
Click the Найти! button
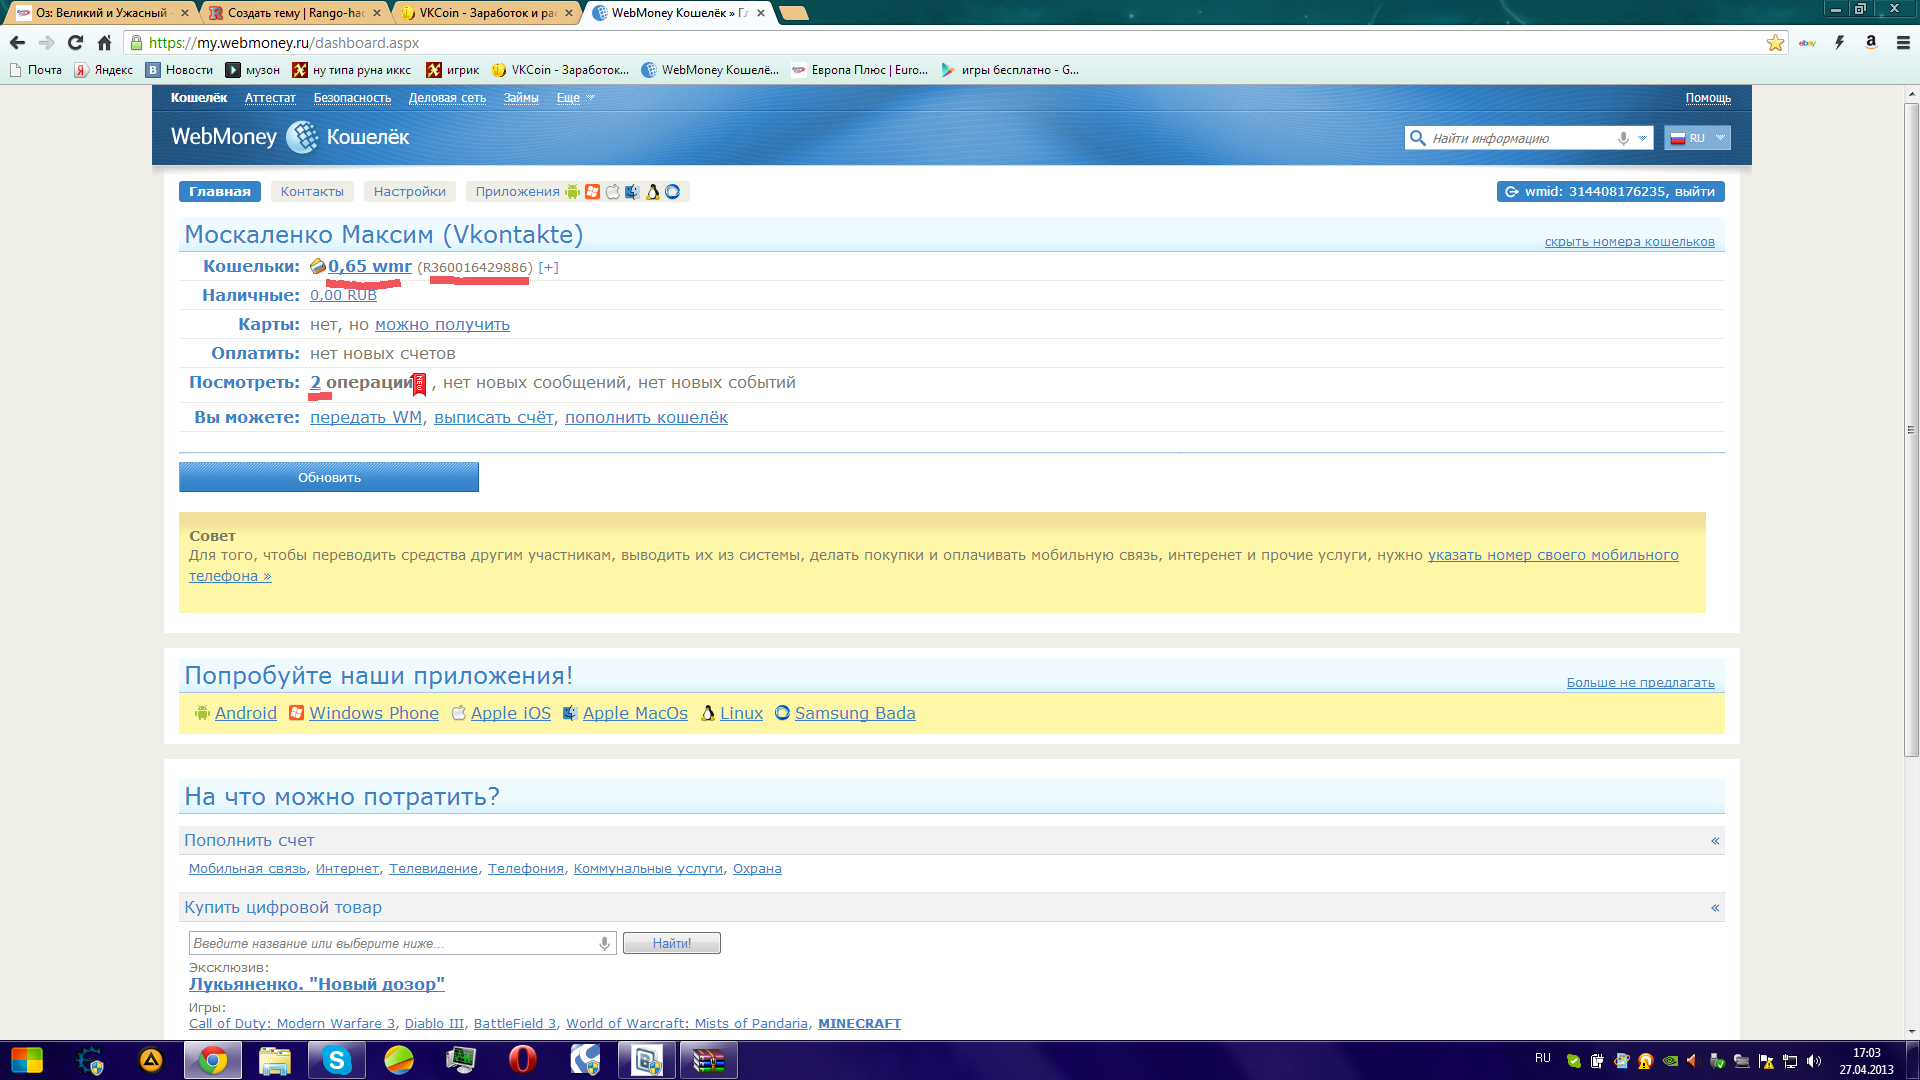click(672, 943)
